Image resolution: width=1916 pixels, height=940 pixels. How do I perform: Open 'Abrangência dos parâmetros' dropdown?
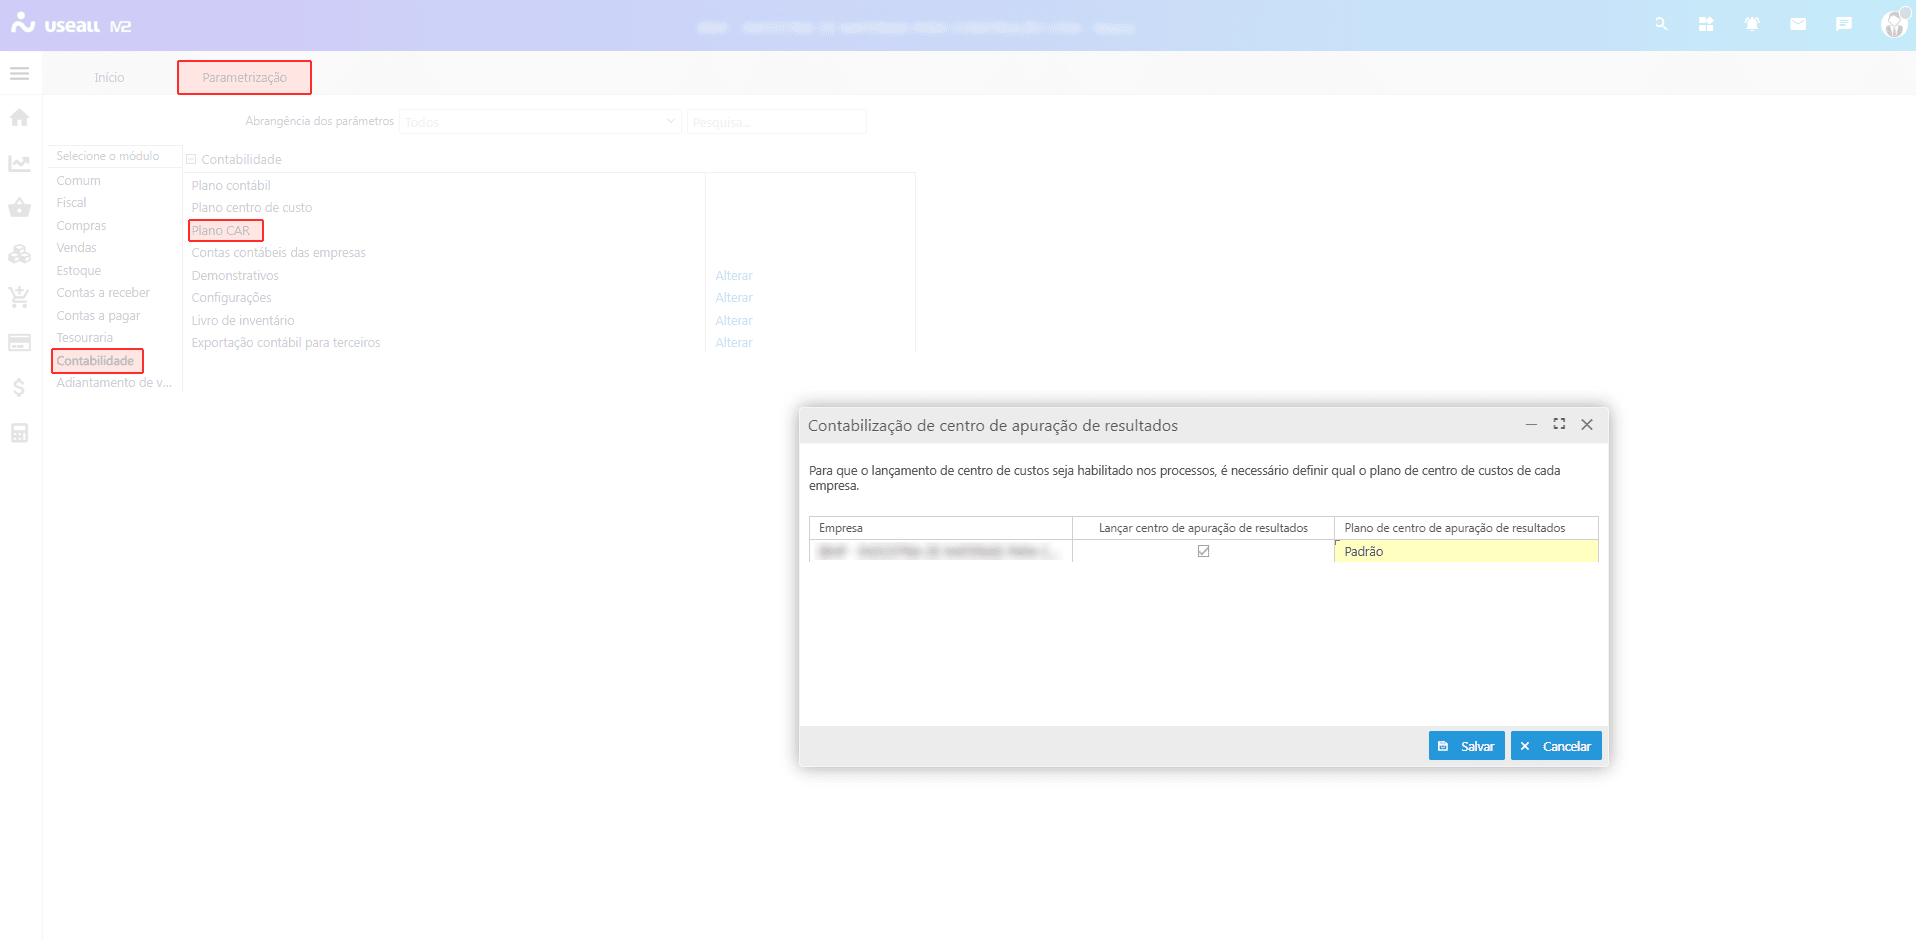tap(540, 122)
